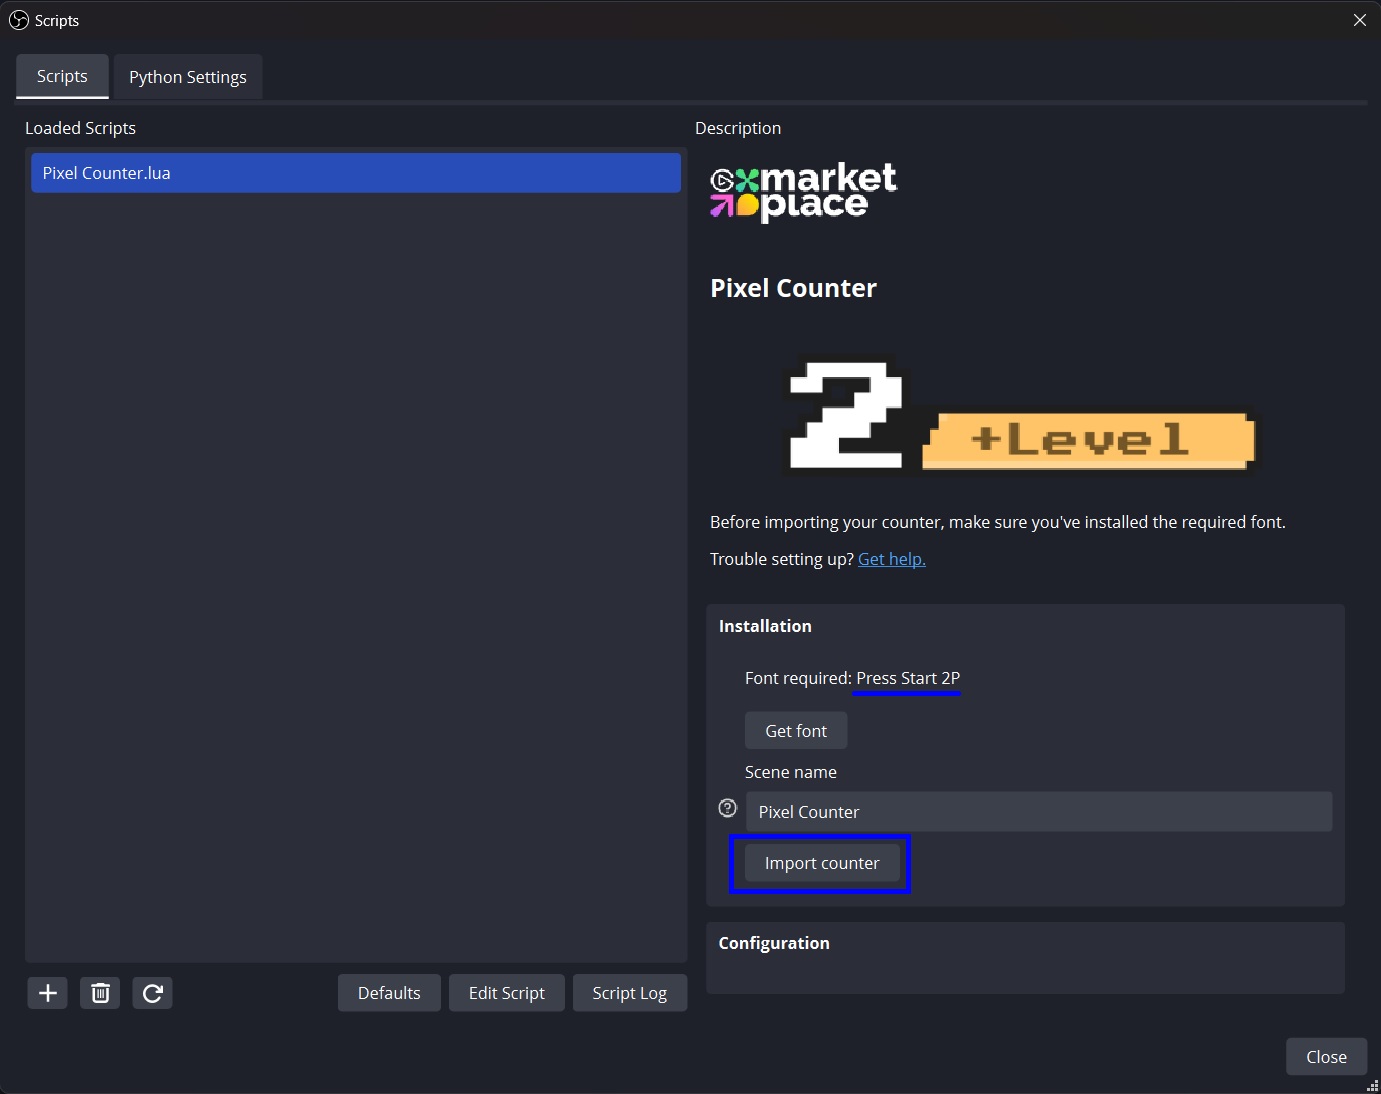Viewport: 1381px width, 1094px height.
Task: Switch to the Python Settings tab
Action: point(188,77)
